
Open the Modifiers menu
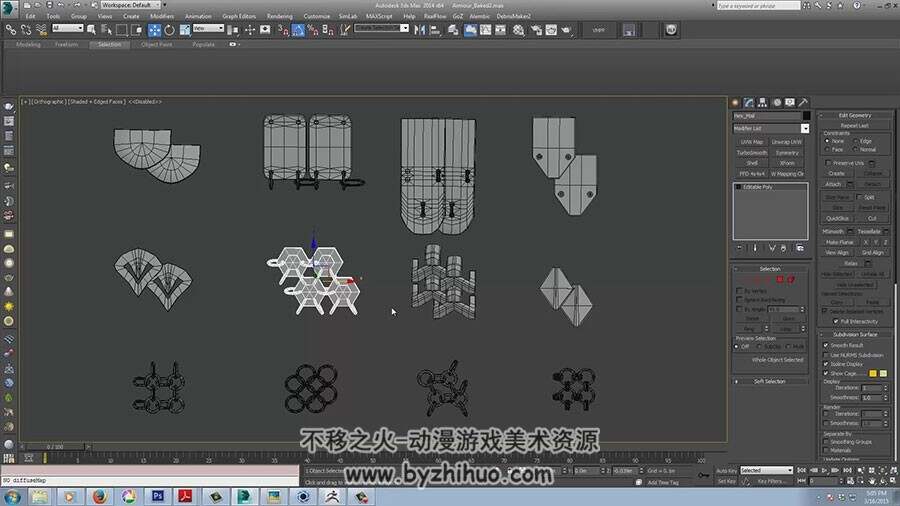tap(162, 16)
